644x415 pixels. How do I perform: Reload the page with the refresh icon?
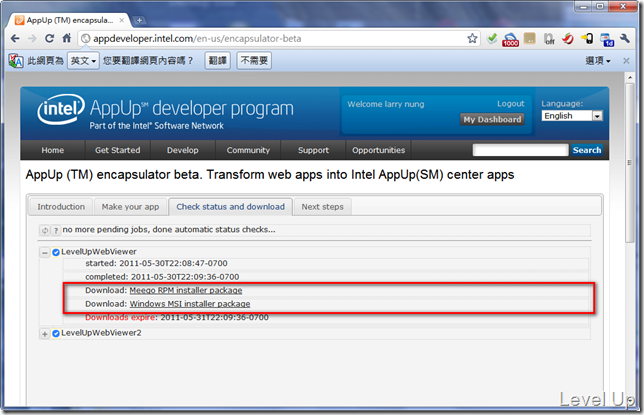point(49,39)
